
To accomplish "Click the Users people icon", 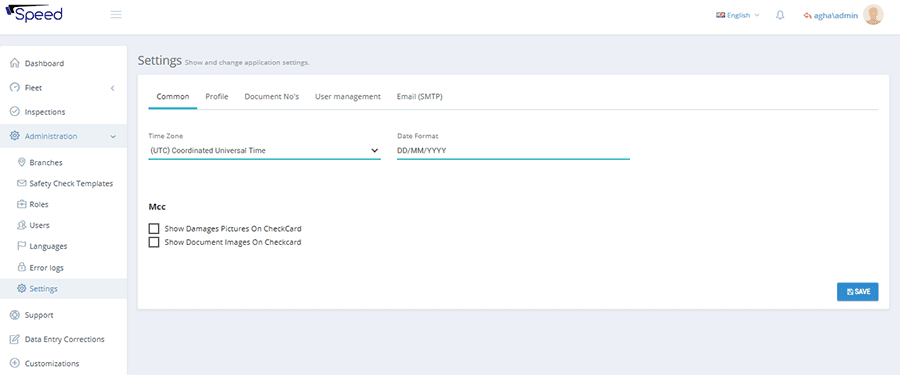I will pyautogui.click(x=22, y=225).
